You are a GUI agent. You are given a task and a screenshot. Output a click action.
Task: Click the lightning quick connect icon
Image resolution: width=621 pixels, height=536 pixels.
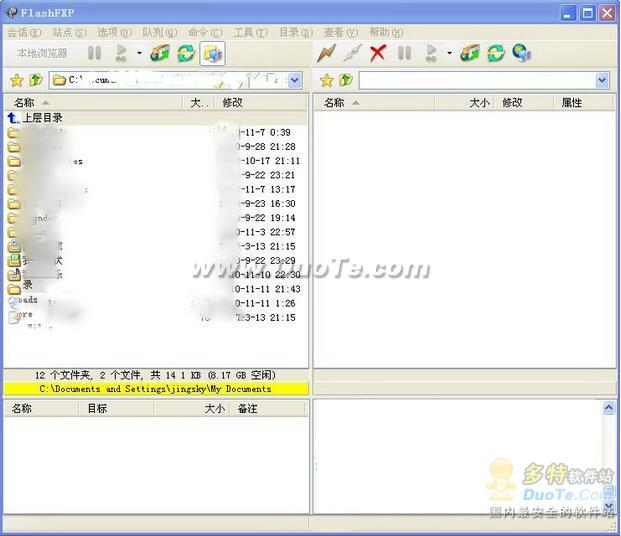click(x=326, y=53)
